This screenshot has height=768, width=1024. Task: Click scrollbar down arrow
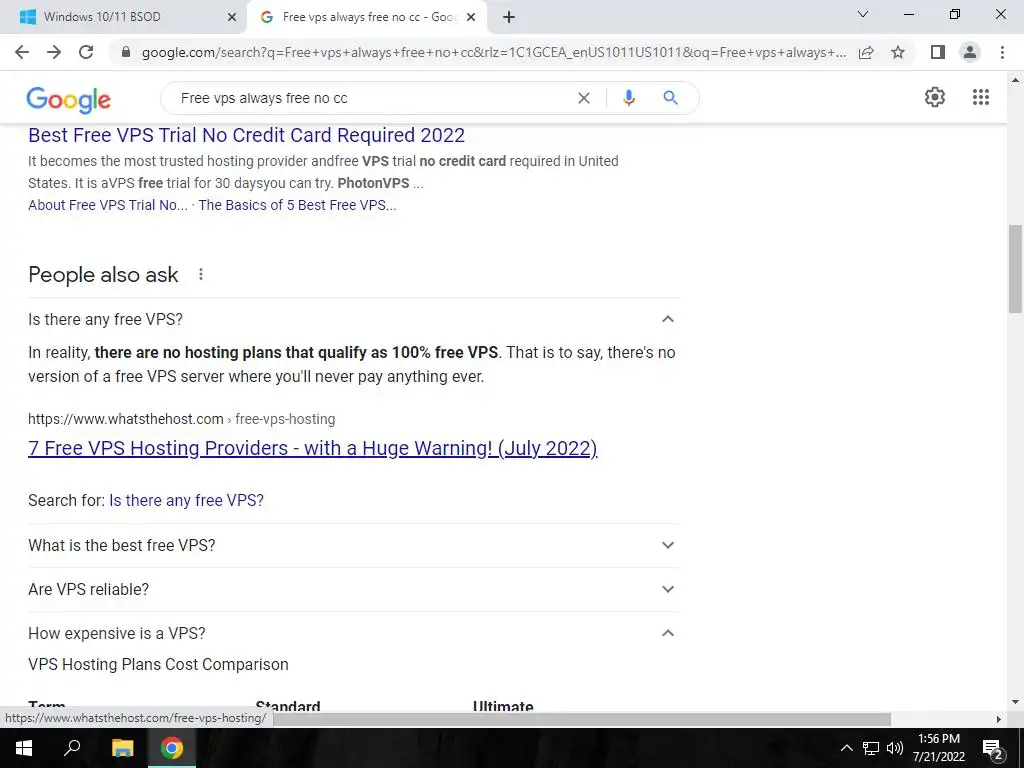(x=1015, y=703)
